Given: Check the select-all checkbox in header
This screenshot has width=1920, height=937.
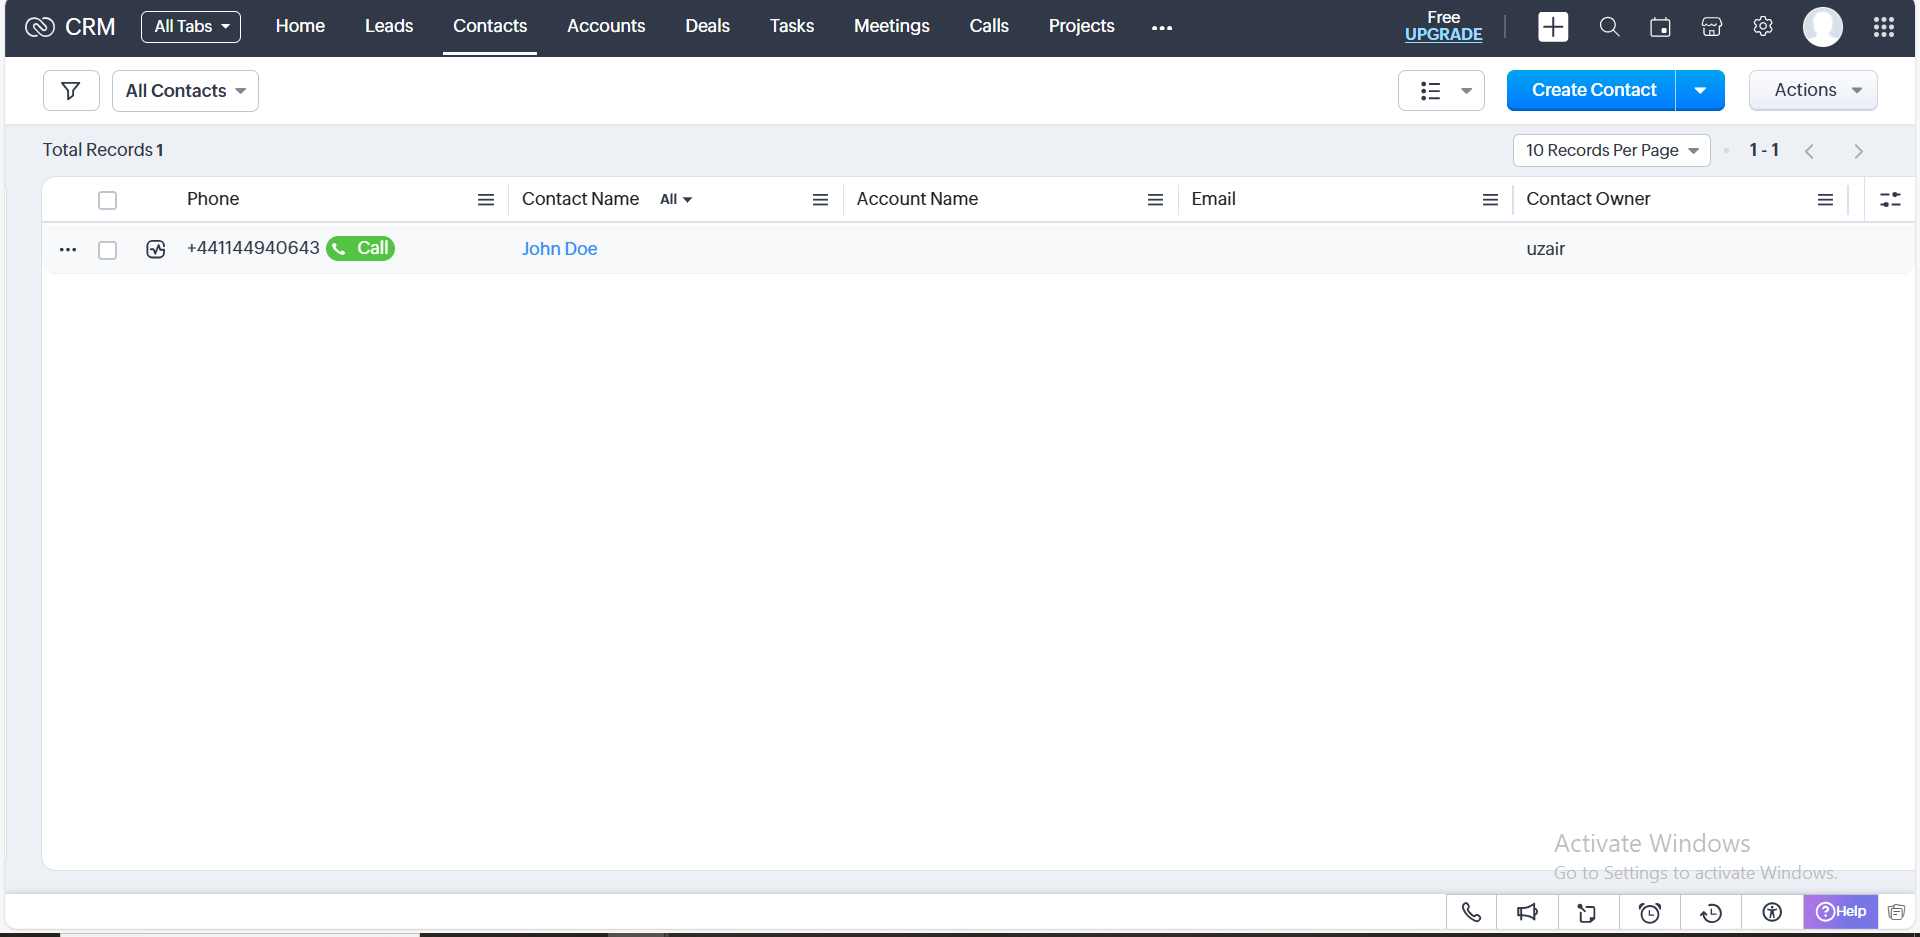Looking at the screenshot, I should coord(108,200).
